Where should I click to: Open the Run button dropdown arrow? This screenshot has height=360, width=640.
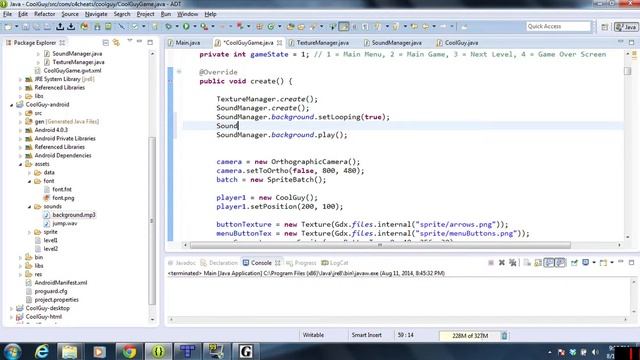click(x=195, y=27)
